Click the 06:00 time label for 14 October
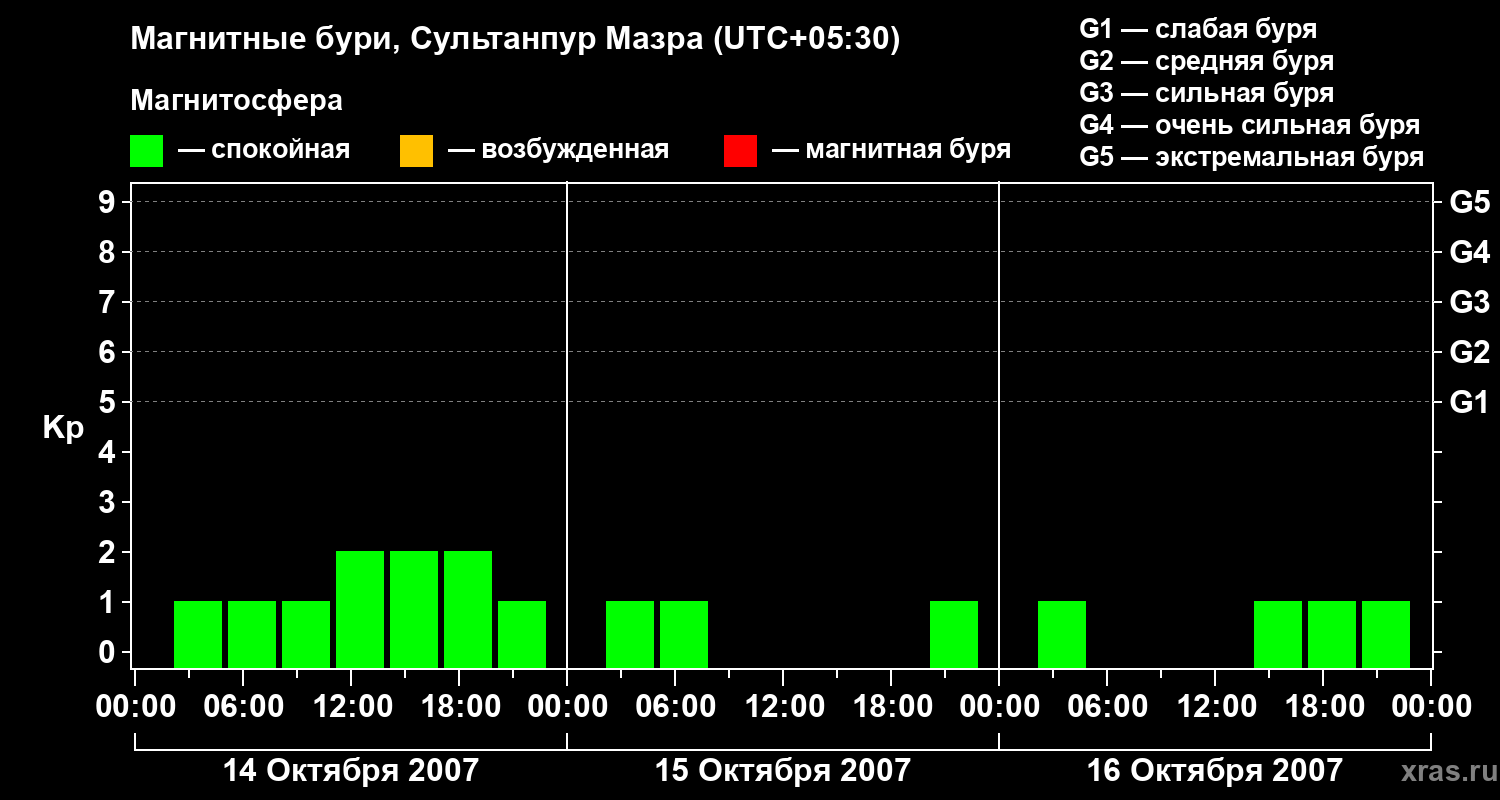1500x800 pixels. click(243, 707)
